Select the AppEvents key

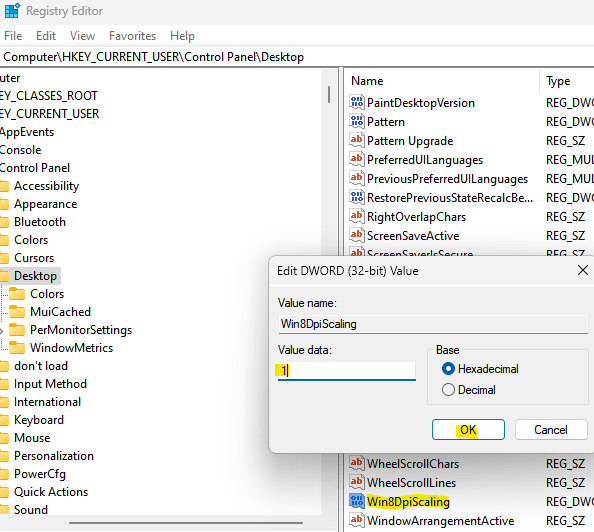pyautogui.click(x=27, y=132)
